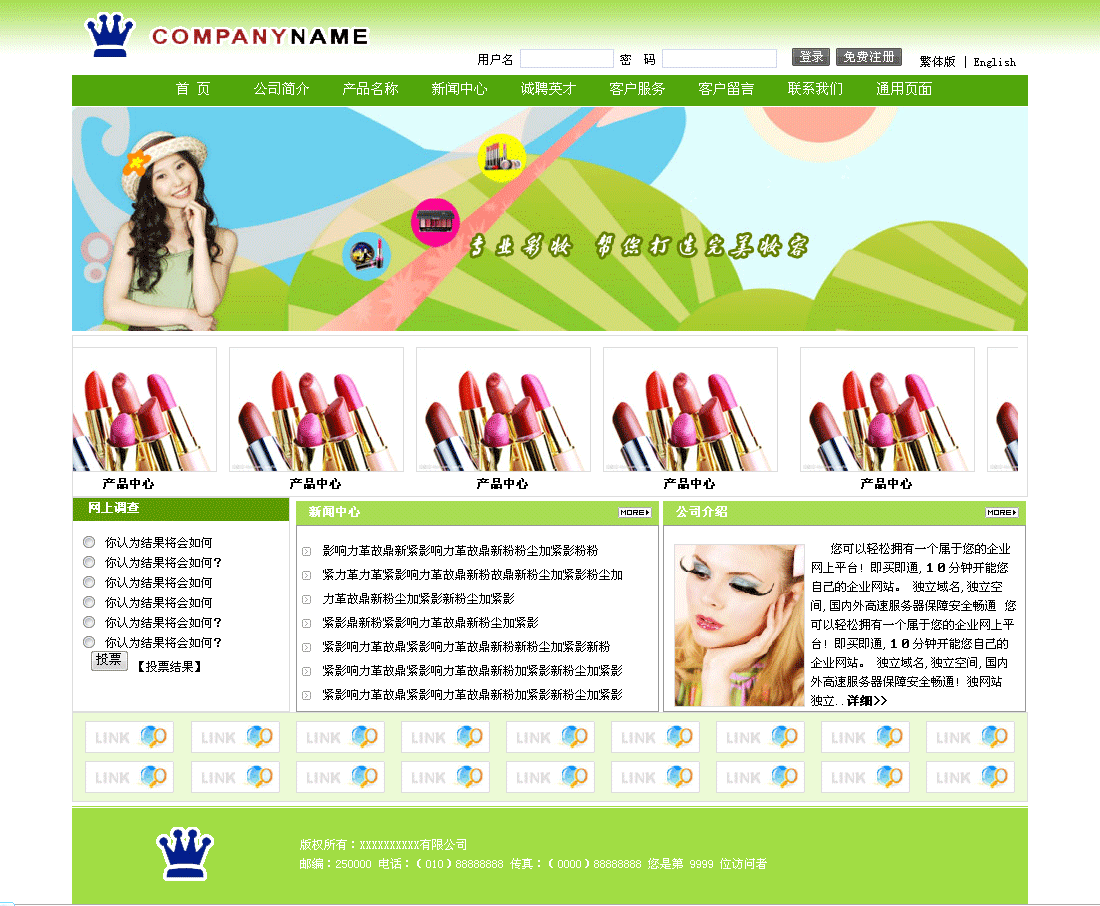
Task: Click the yellow circle cosmetics icon in banner
Action: [x=502, y=157]
